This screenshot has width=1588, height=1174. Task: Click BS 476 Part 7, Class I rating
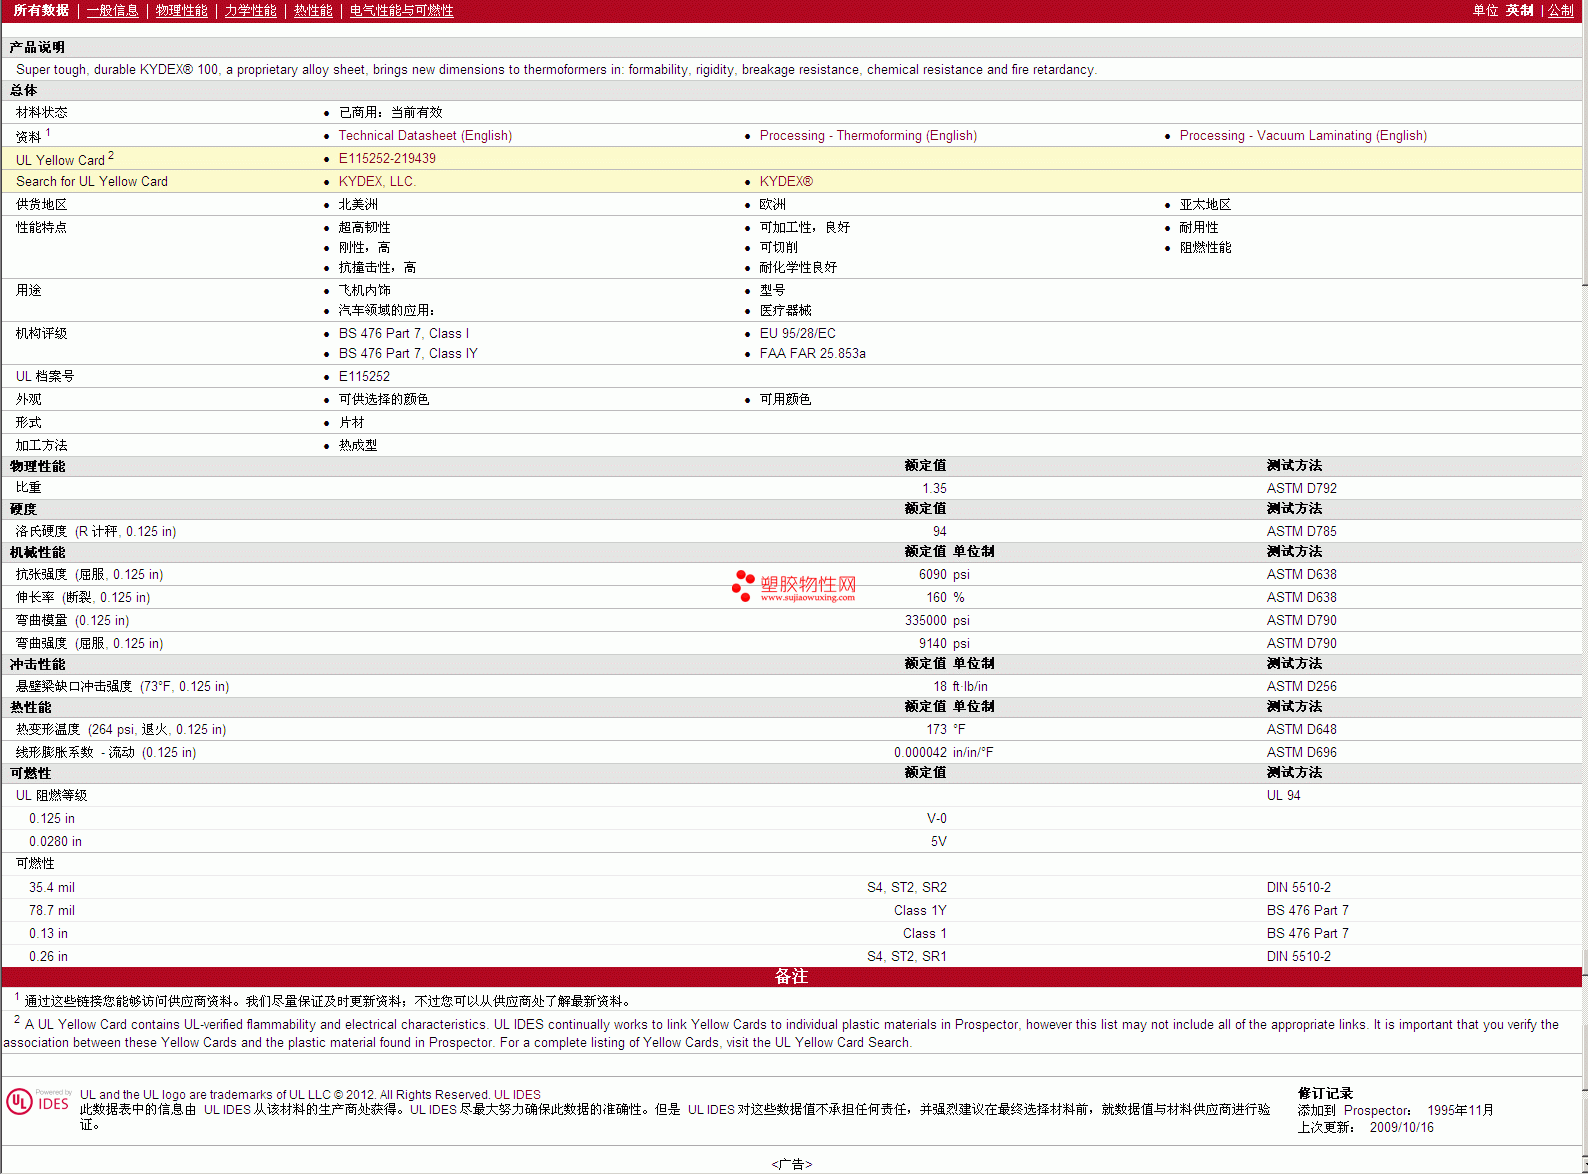[x=403, y=333]
